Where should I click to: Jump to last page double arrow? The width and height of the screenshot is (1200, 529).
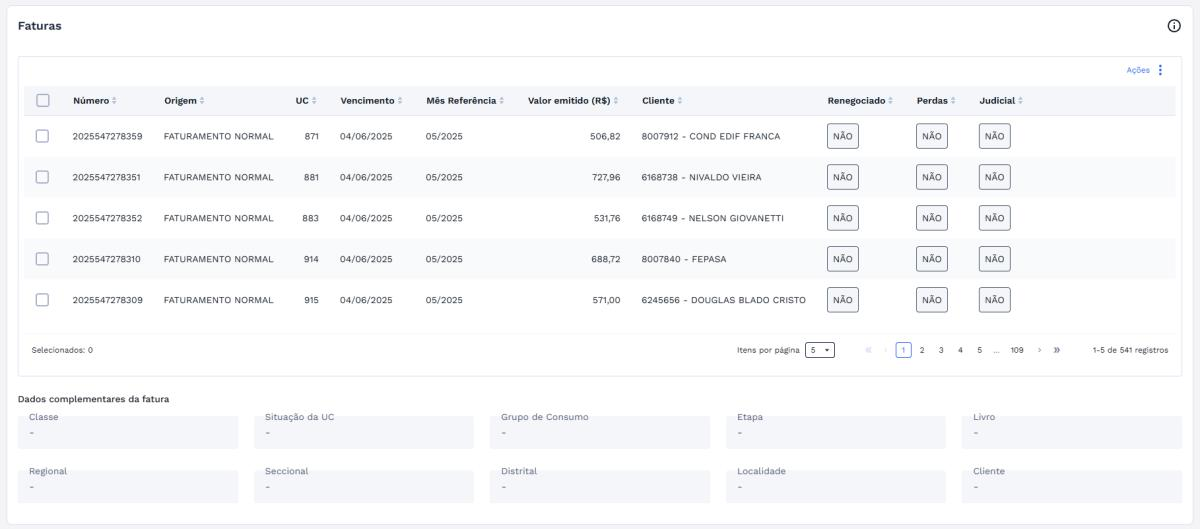point(1057,350)
